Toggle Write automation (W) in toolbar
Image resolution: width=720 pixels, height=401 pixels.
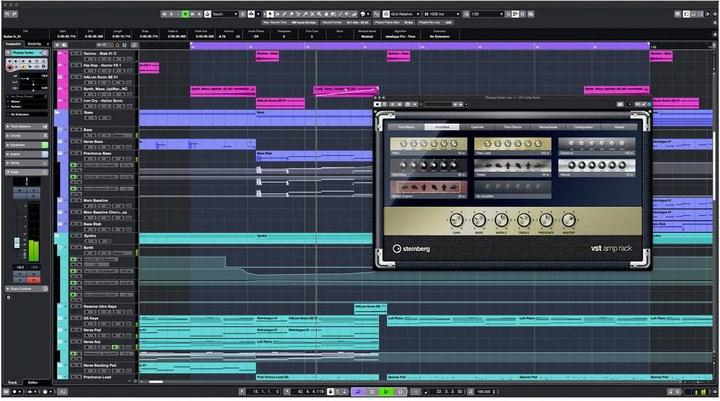point(192,14)
